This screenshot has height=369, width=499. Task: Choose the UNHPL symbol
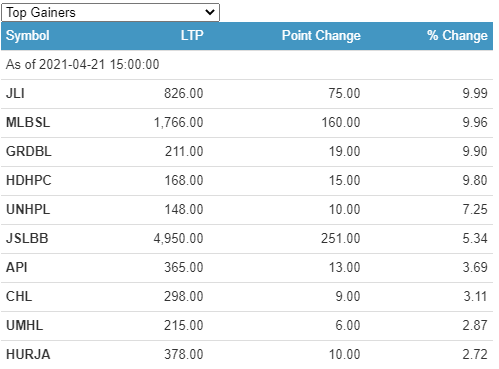click(x=28, y=210)
